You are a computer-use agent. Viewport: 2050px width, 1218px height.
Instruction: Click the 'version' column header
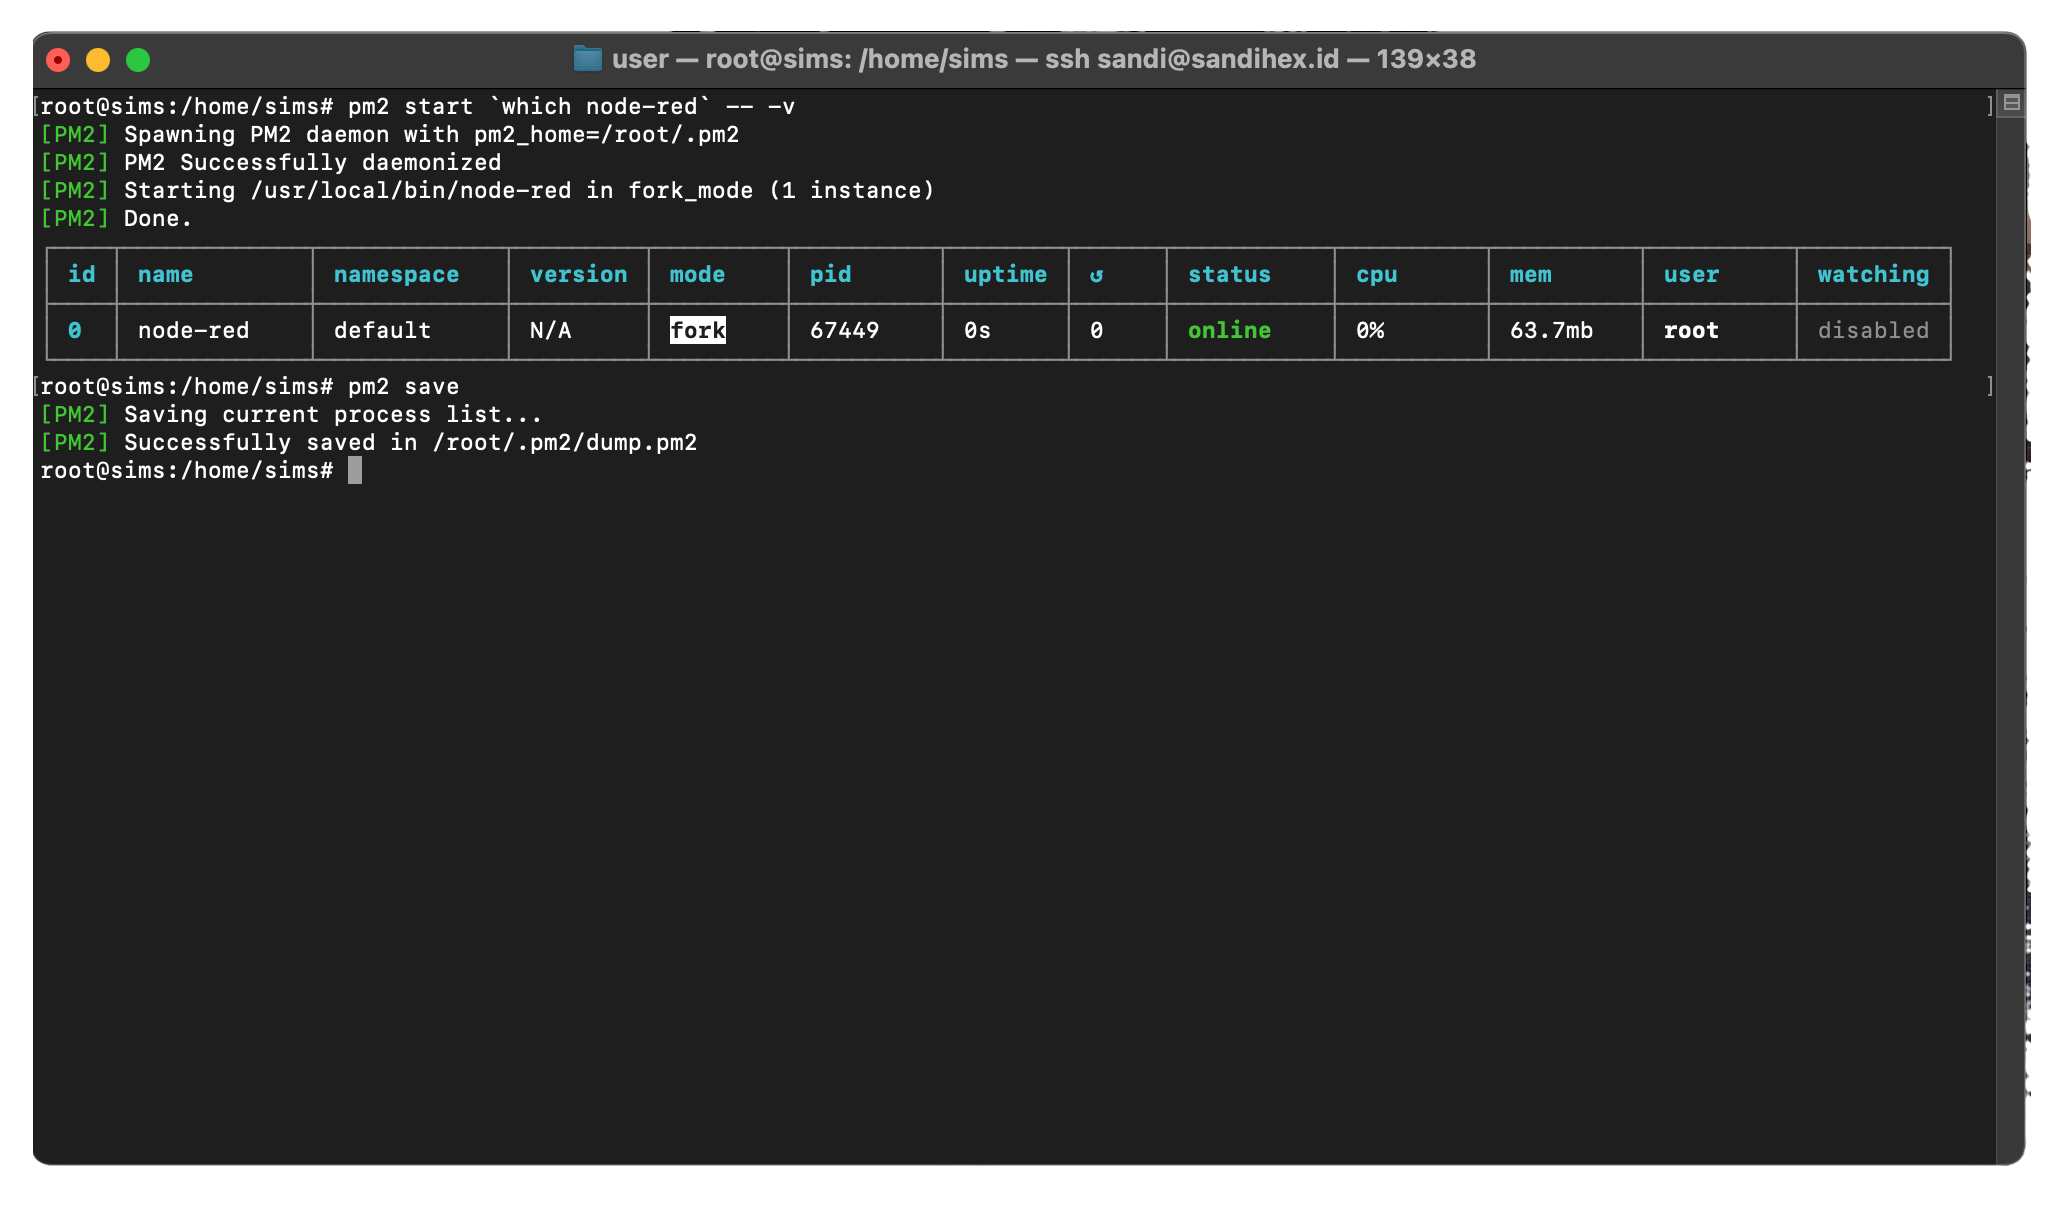[x=578, y=274]
